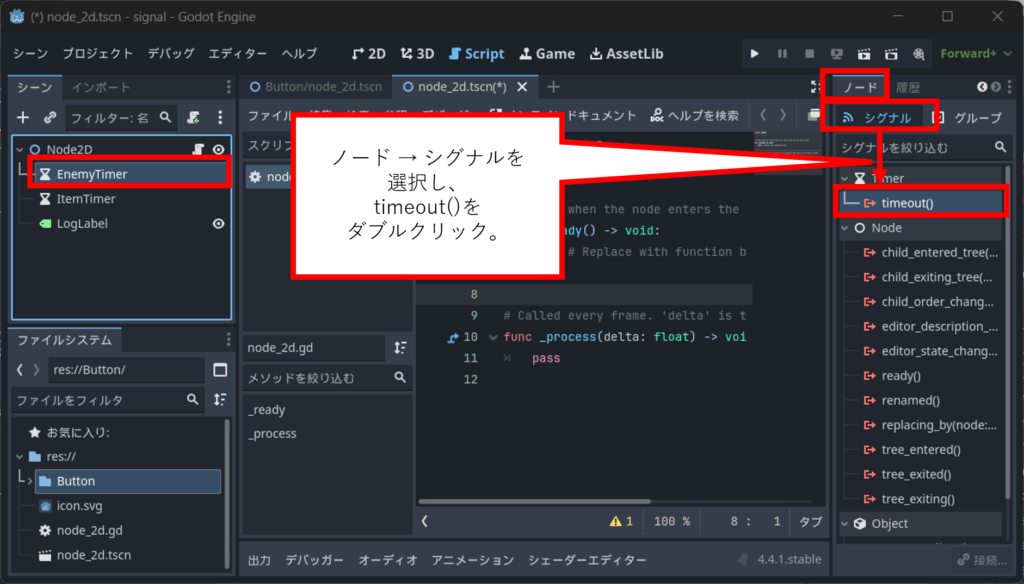This screenshot has width=1024, height=584.
Task: Switch to the Game workspace
Action: pyautogui.click(x=547, y=54)
